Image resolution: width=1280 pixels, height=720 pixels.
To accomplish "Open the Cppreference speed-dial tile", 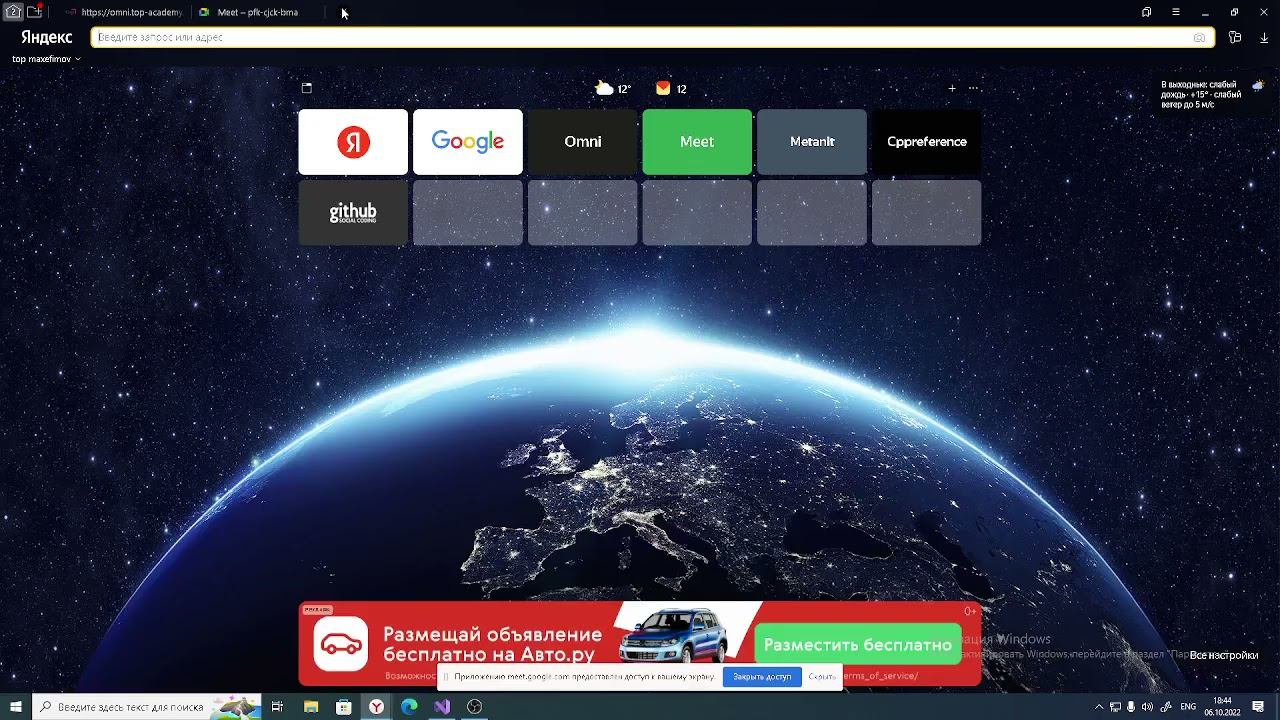I will pyautogui.click(x=927, y=142).
